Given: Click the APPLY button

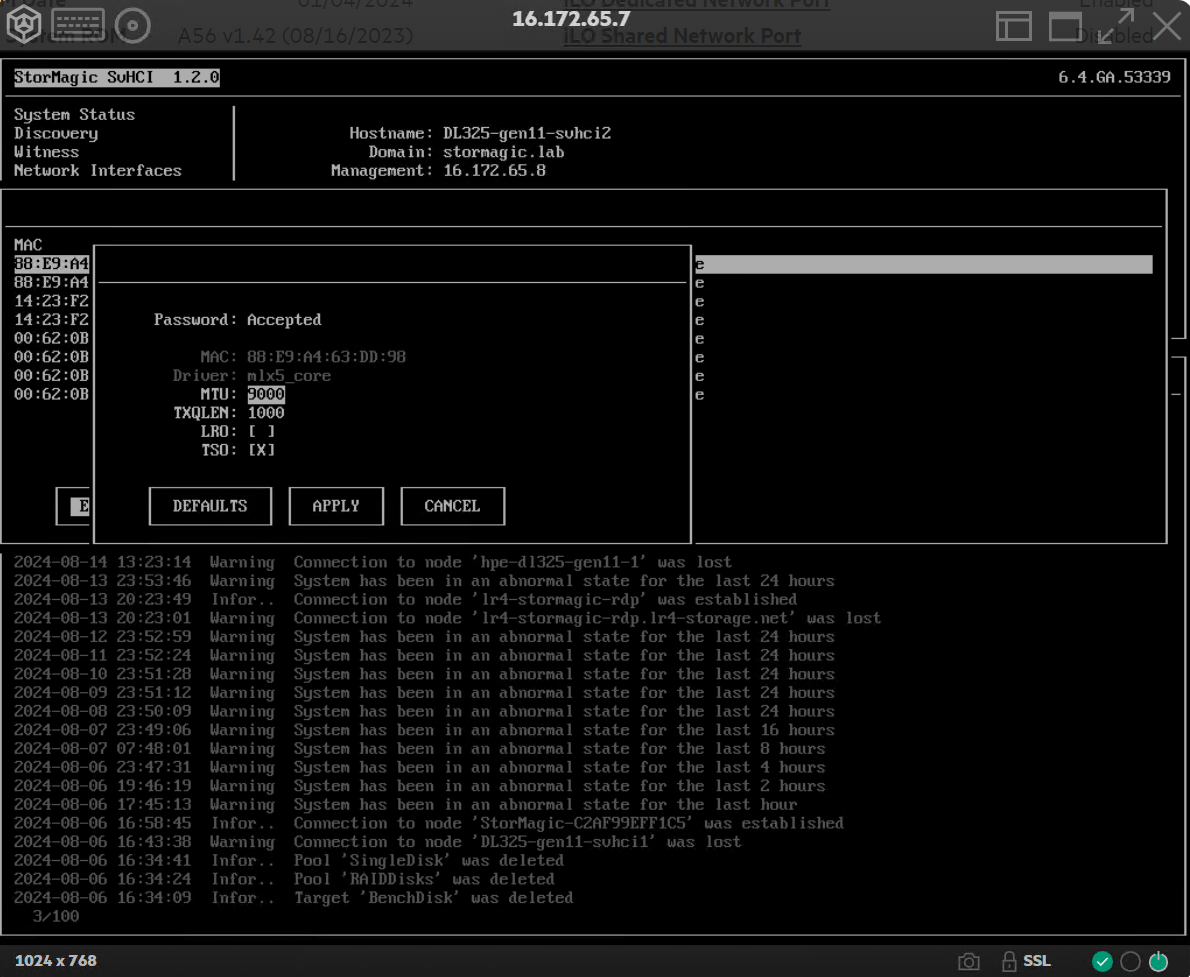Looking at the screenshot, I should click(x=336, y=506).
